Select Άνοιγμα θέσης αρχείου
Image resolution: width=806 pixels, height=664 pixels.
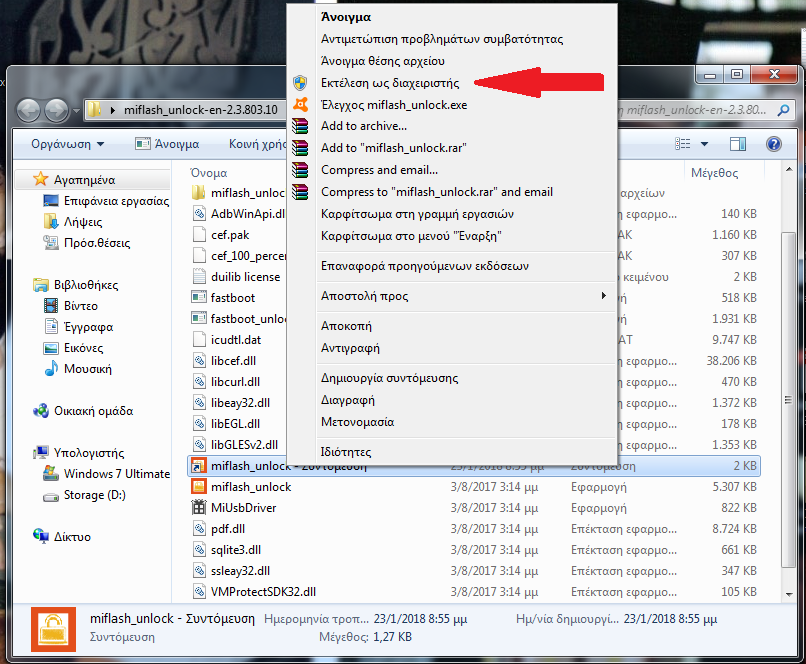383,61
